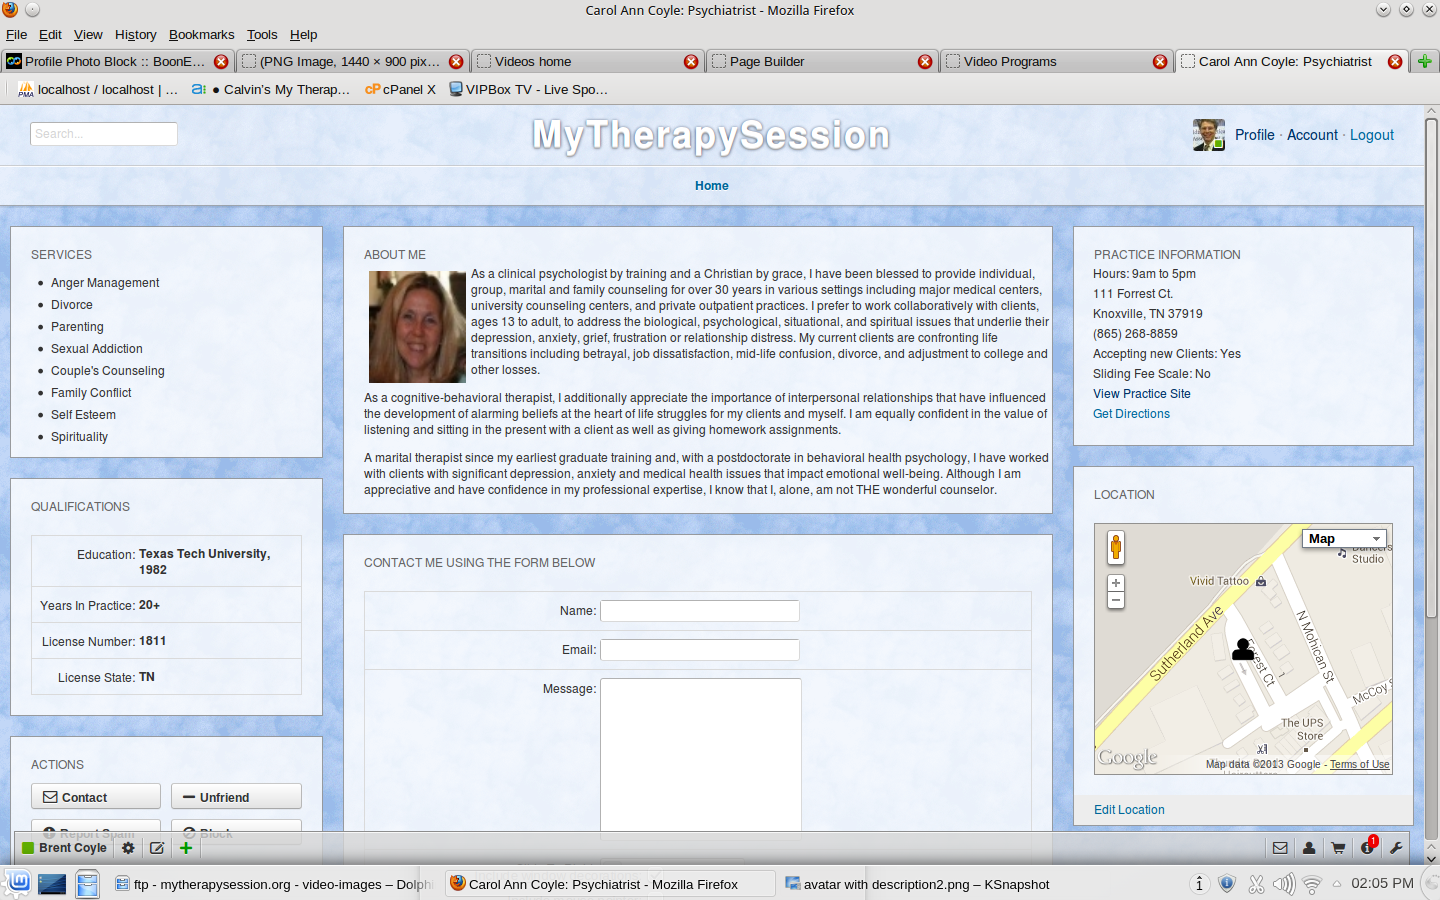The width and height of the screenshot is (1440, 900).
Task: Zoom out the map with minus button
Action: [1116, 601]
